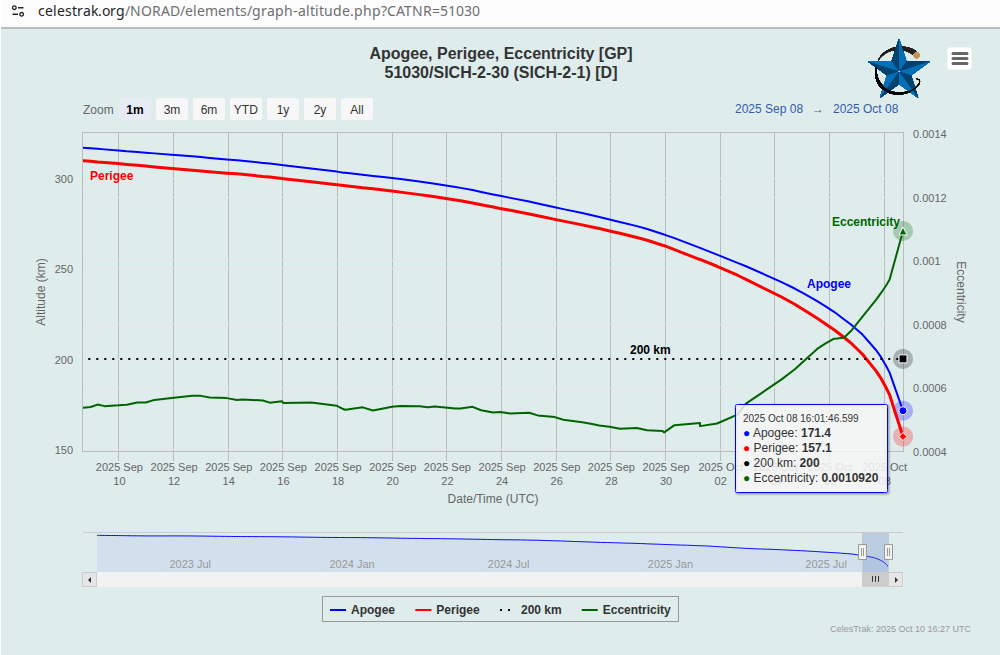Choose the All zoom range button
This screenshot has width=1000, height=655.
(x=357, y=110)
